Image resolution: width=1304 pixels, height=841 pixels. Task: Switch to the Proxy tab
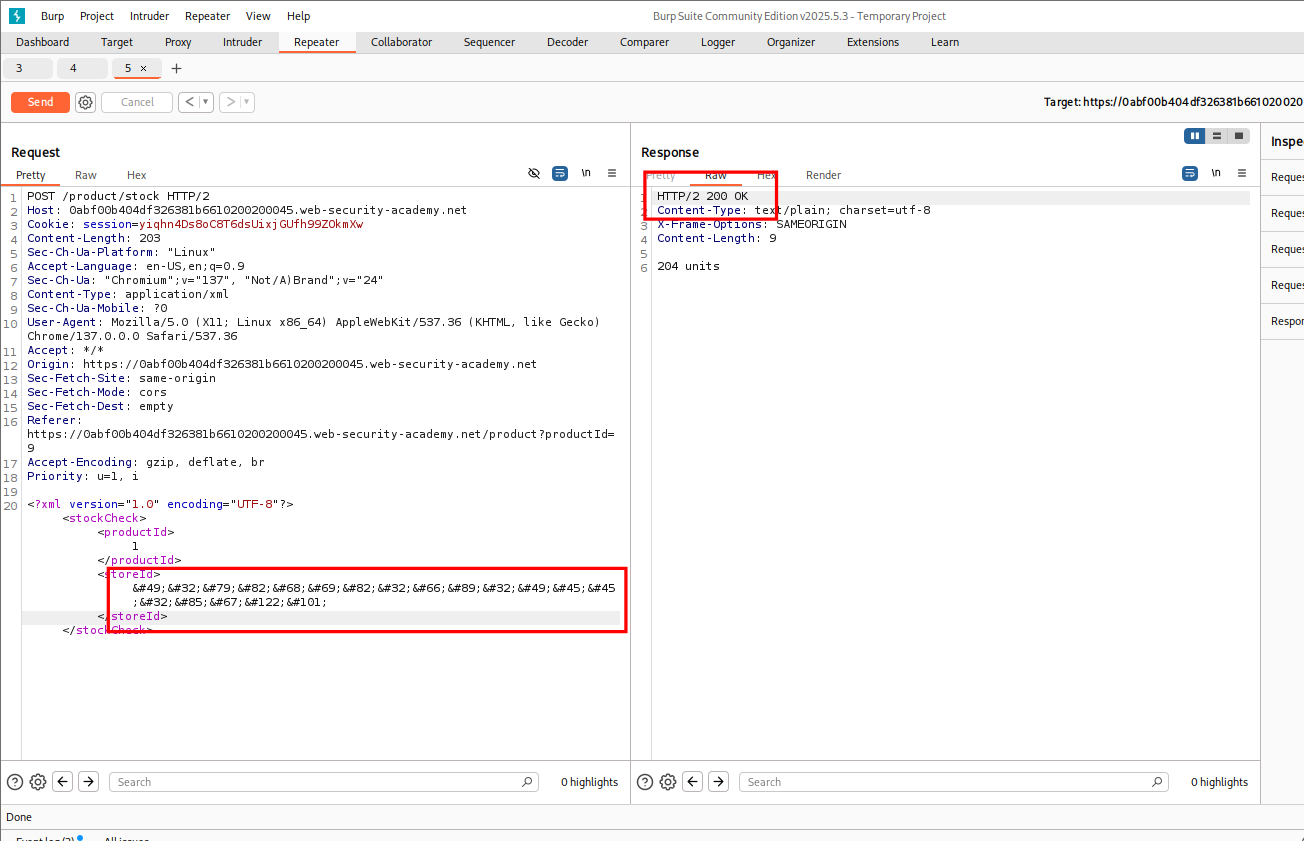pos(178,42)
